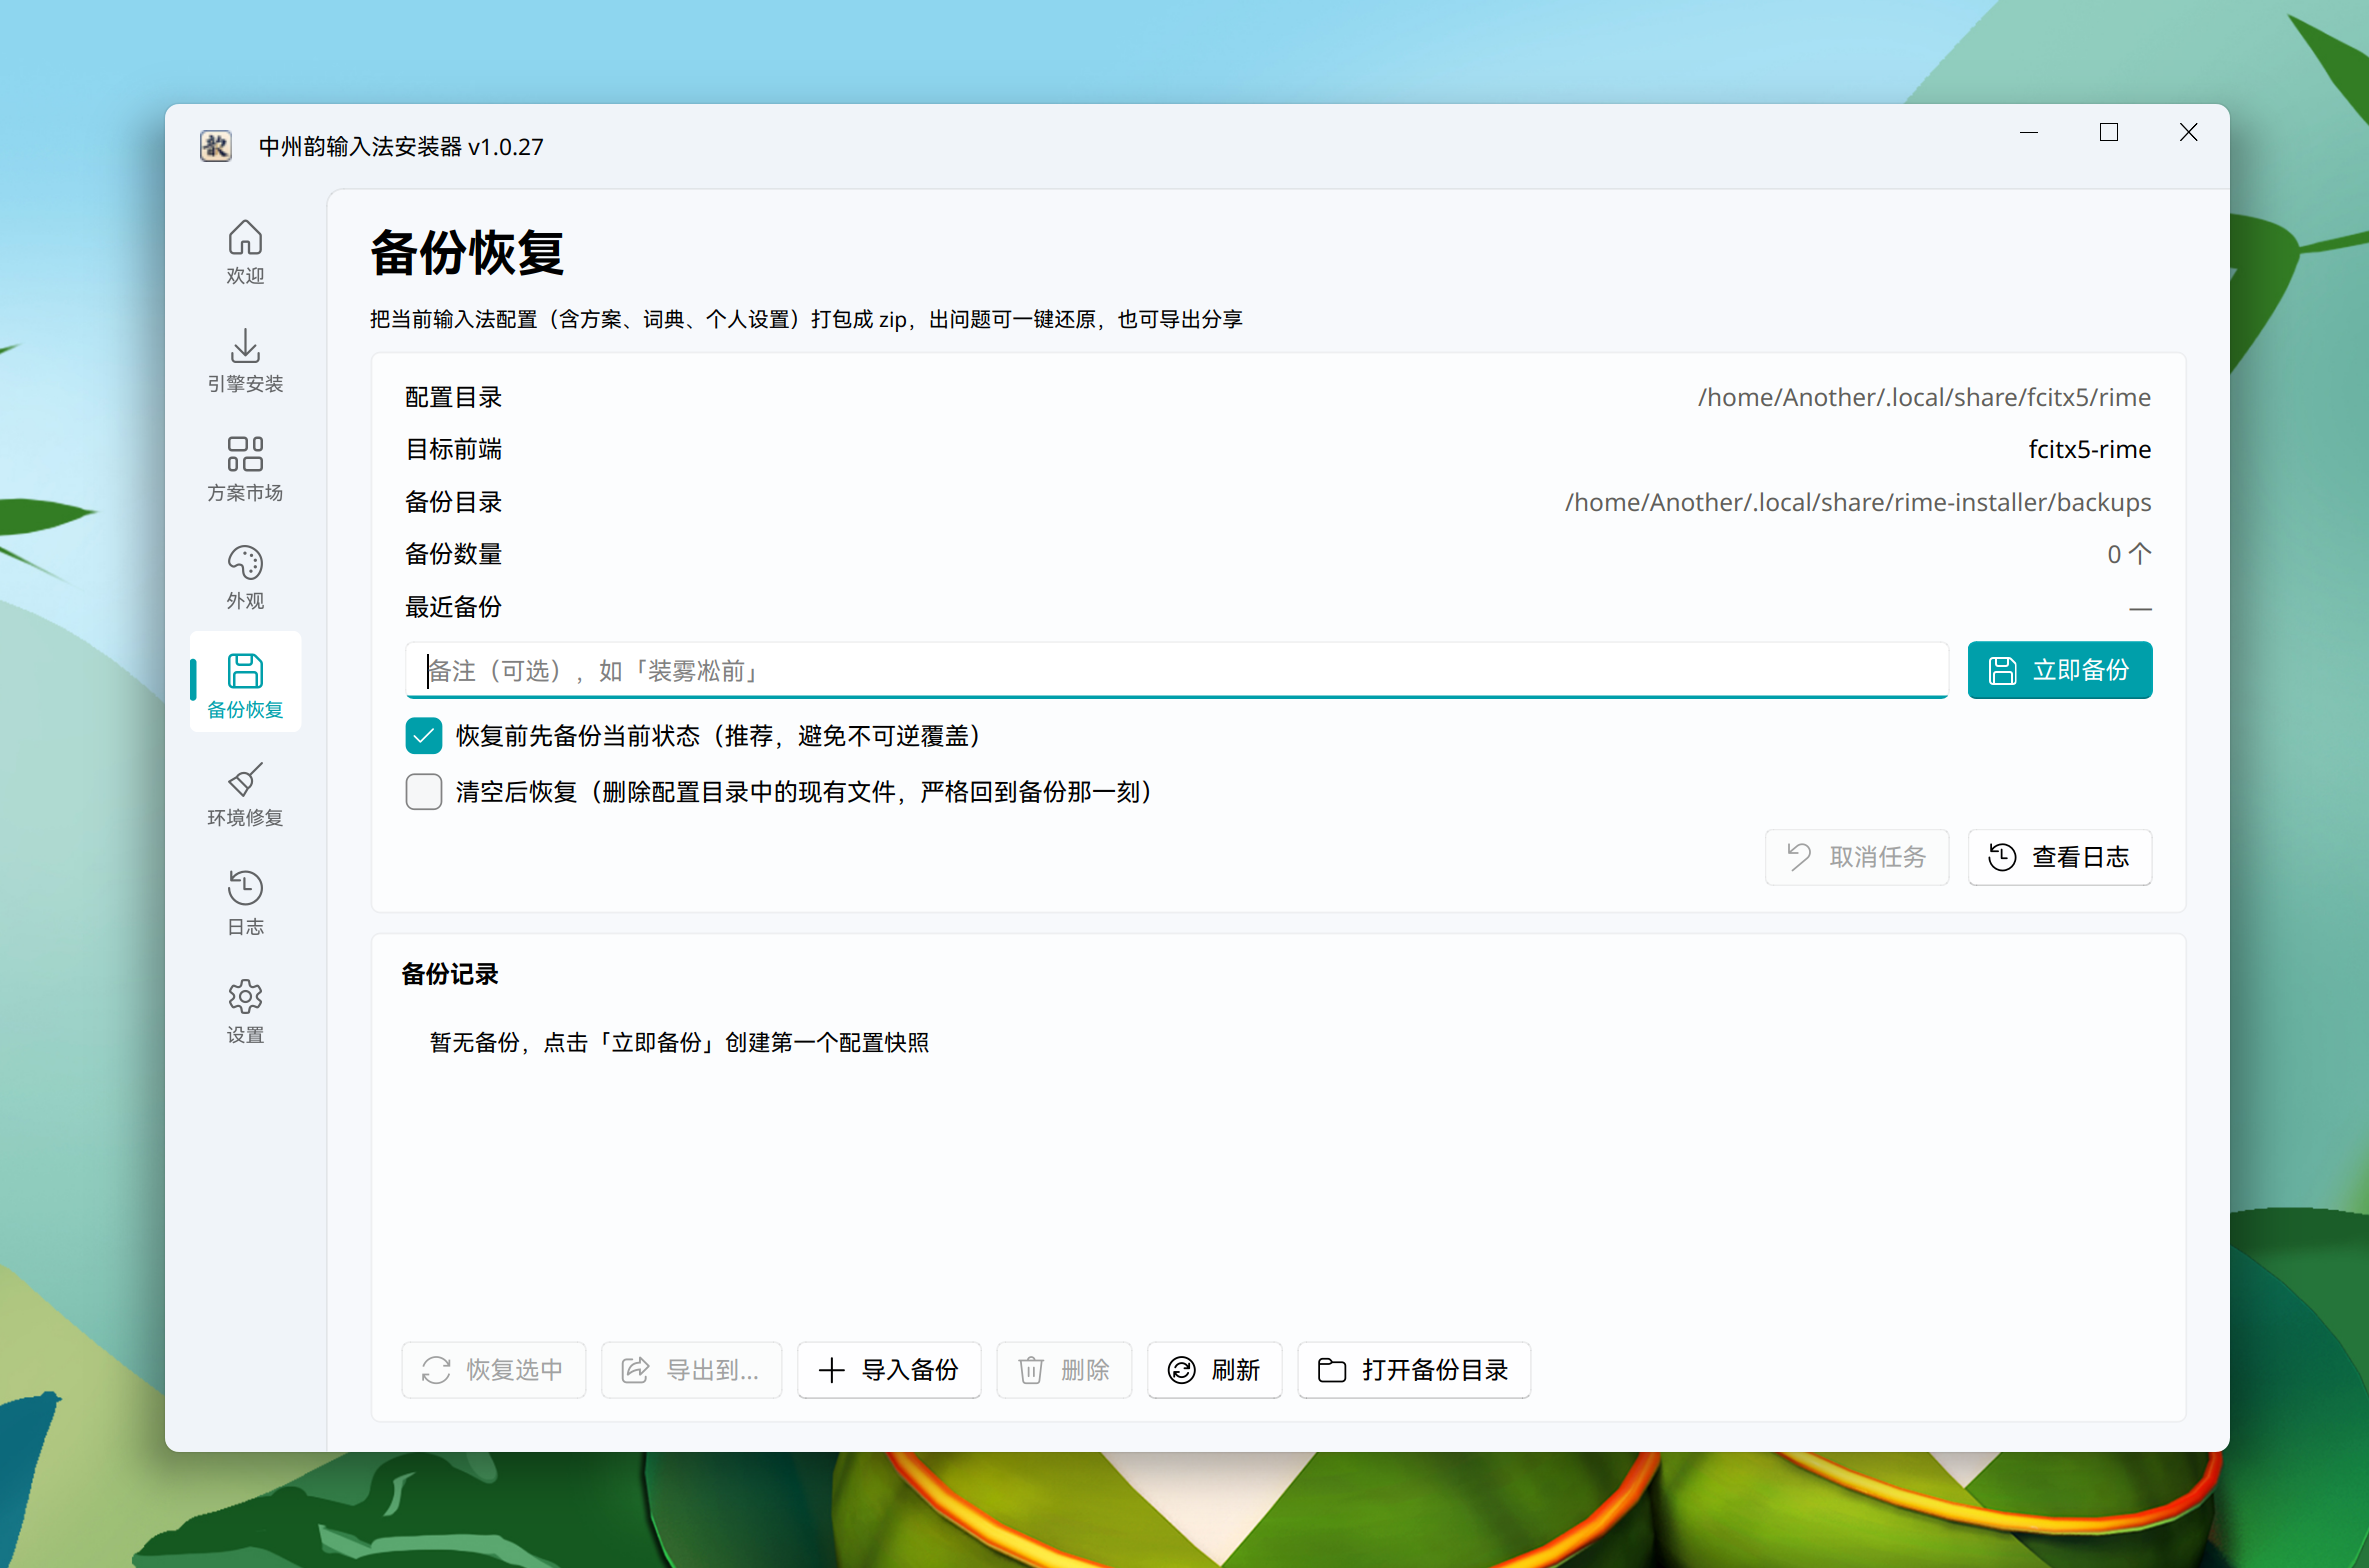Click the app logo in title bar

coord(216,146)
